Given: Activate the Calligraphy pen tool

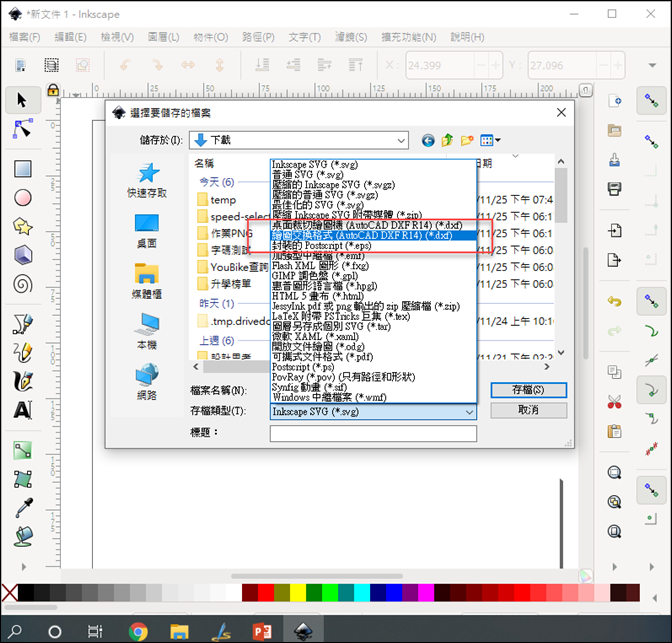Looking at the screenshot, I should (x=23, y=381).
